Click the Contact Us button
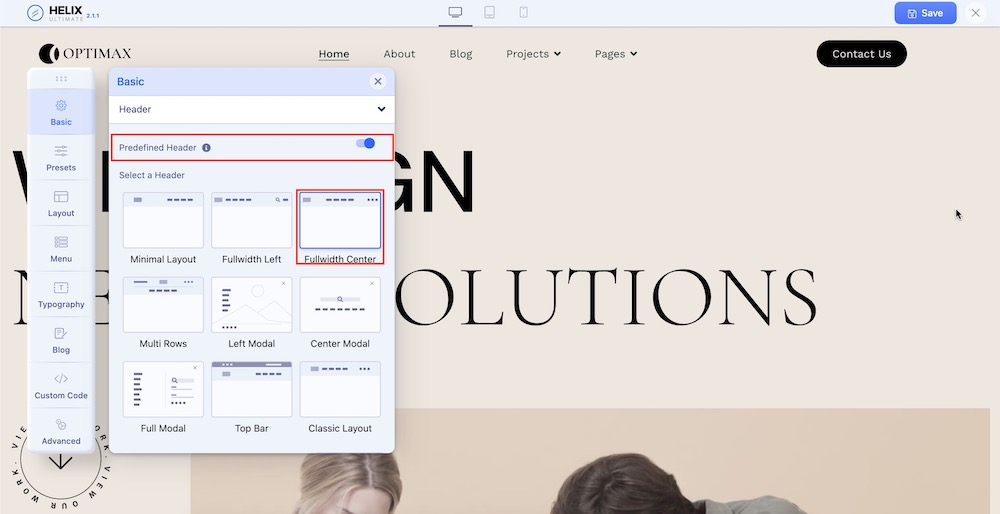The image size is (1000, 514). 861,54
